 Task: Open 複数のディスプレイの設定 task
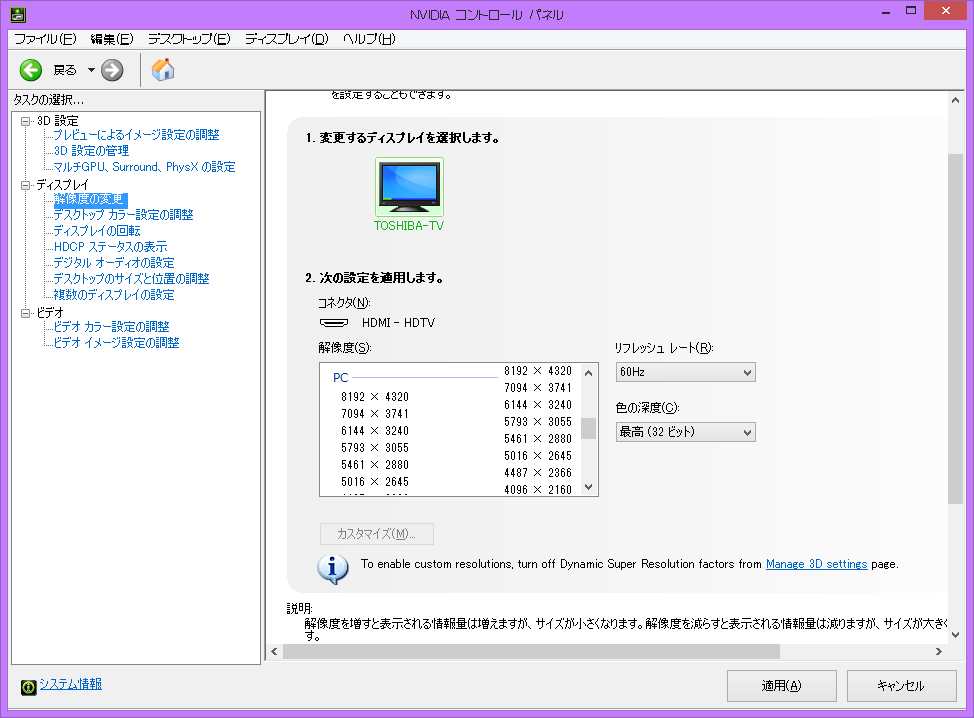click(x=114, y=295)
